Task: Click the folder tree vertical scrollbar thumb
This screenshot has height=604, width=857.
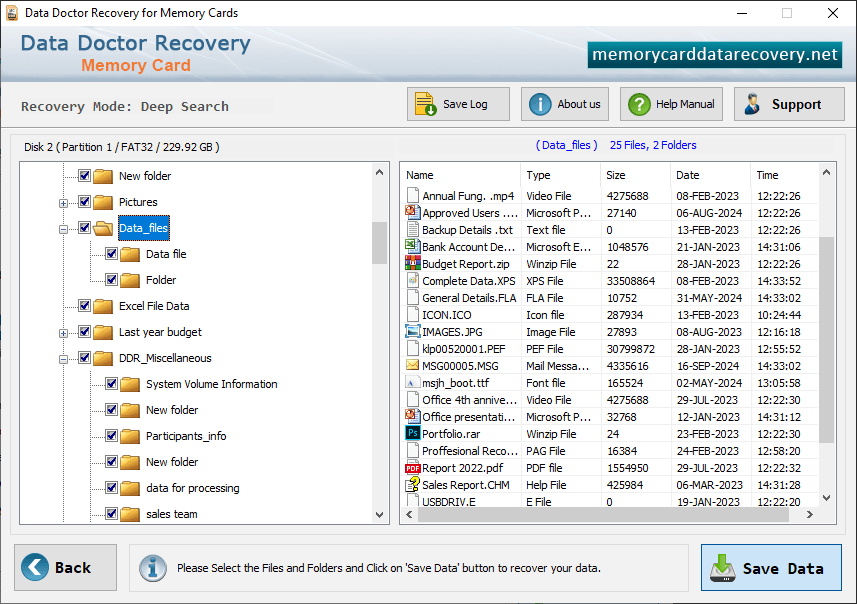Action: (379, 243)
